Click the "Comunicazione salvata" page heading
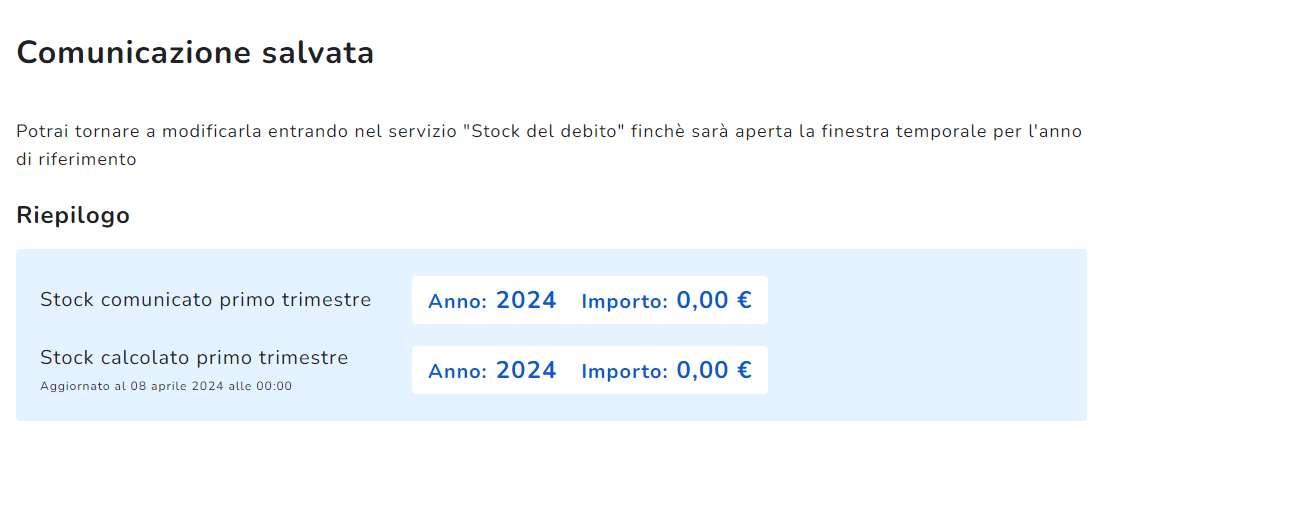This screenshot has width=1302, height=518. pyautogui.click(x=195, y=53)
